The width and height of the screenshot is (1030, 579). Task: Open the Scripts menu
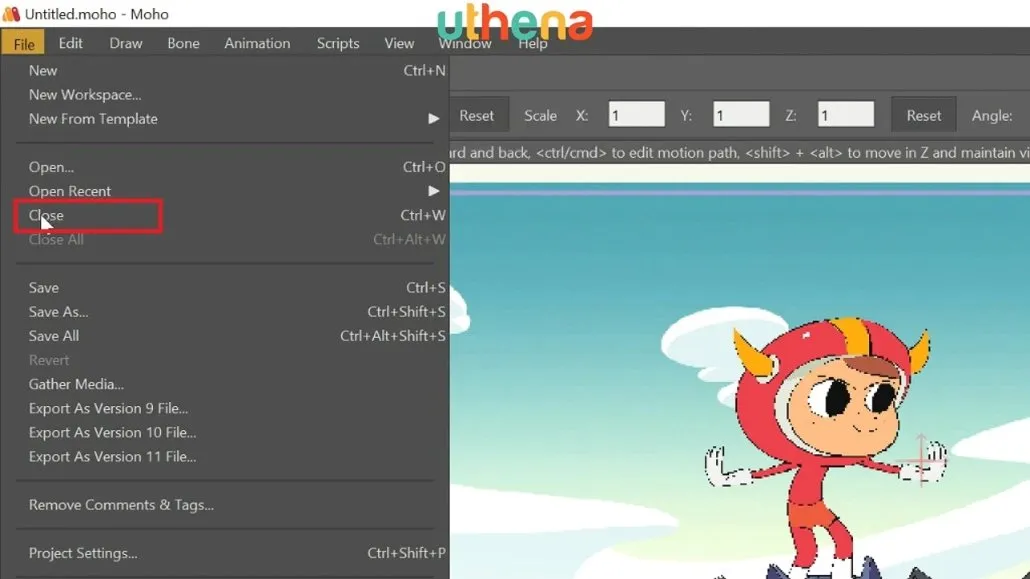(338, 43)
